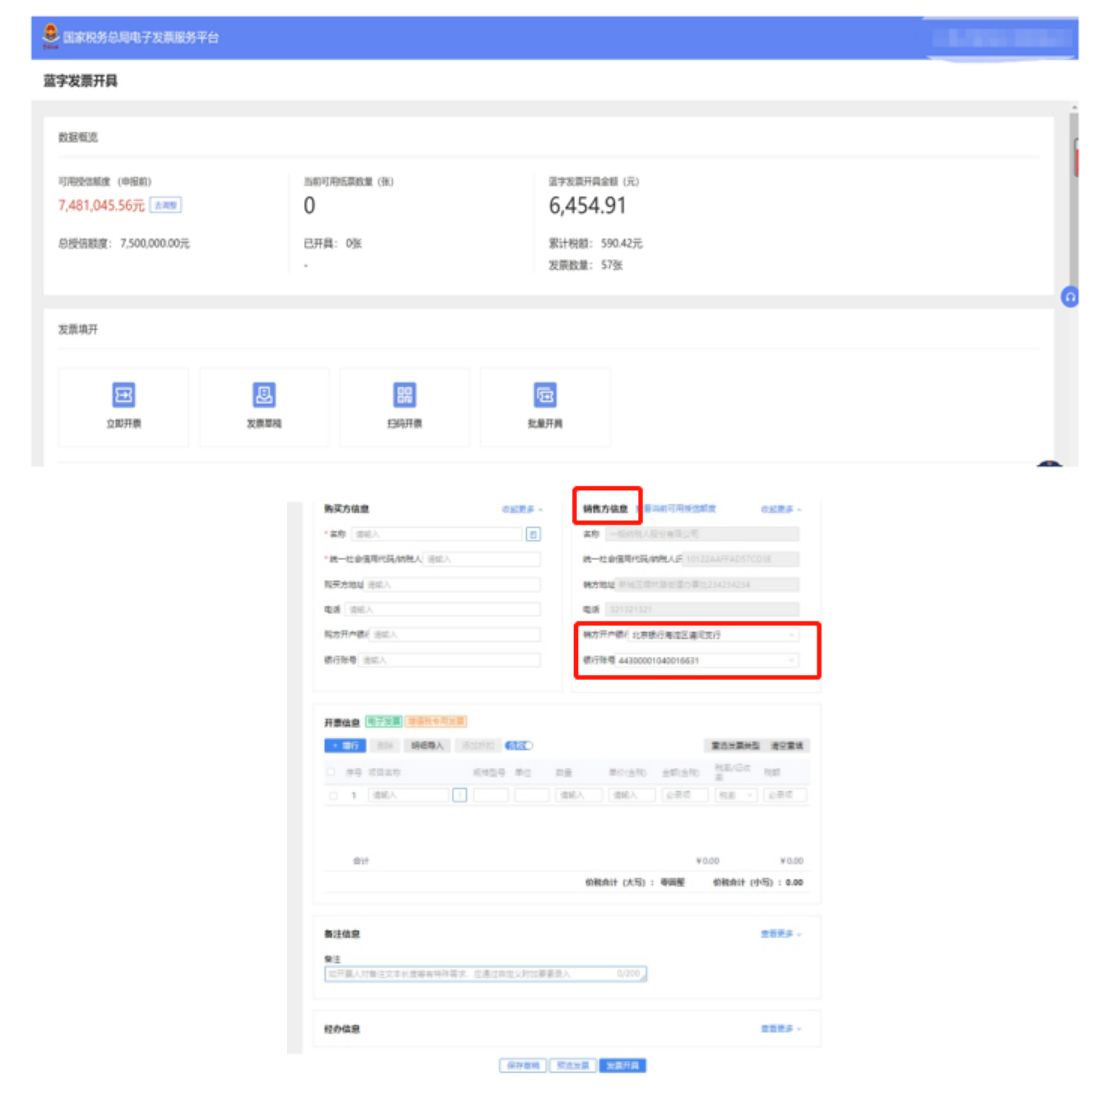Screen dimensions: 1113x1095
Task: Click the 保存草稿 save draft button
Action: tap(523, 1066)
